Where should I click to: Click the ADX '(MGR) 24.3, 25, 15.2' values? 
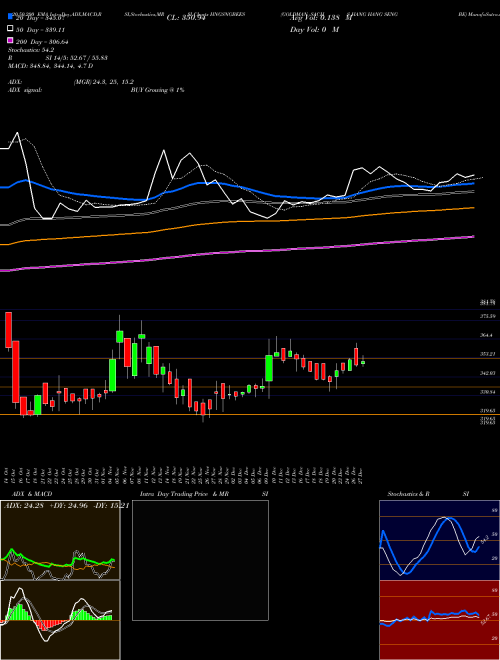click(104, 82)
